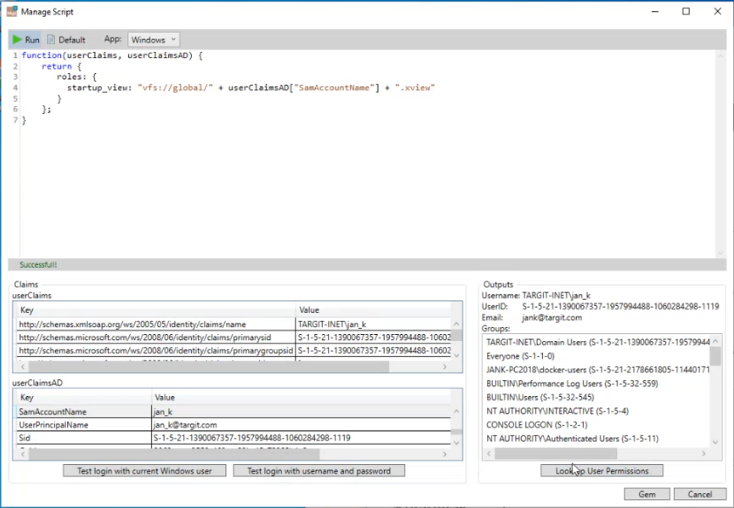Cancel the Manage Script dialog
The image size is (734, 508).
click(699, 494)
